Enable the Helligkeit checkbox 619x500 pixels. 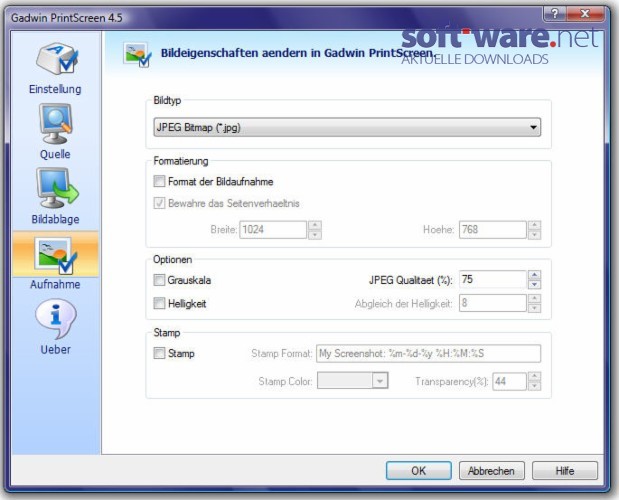tap(159, 303)
